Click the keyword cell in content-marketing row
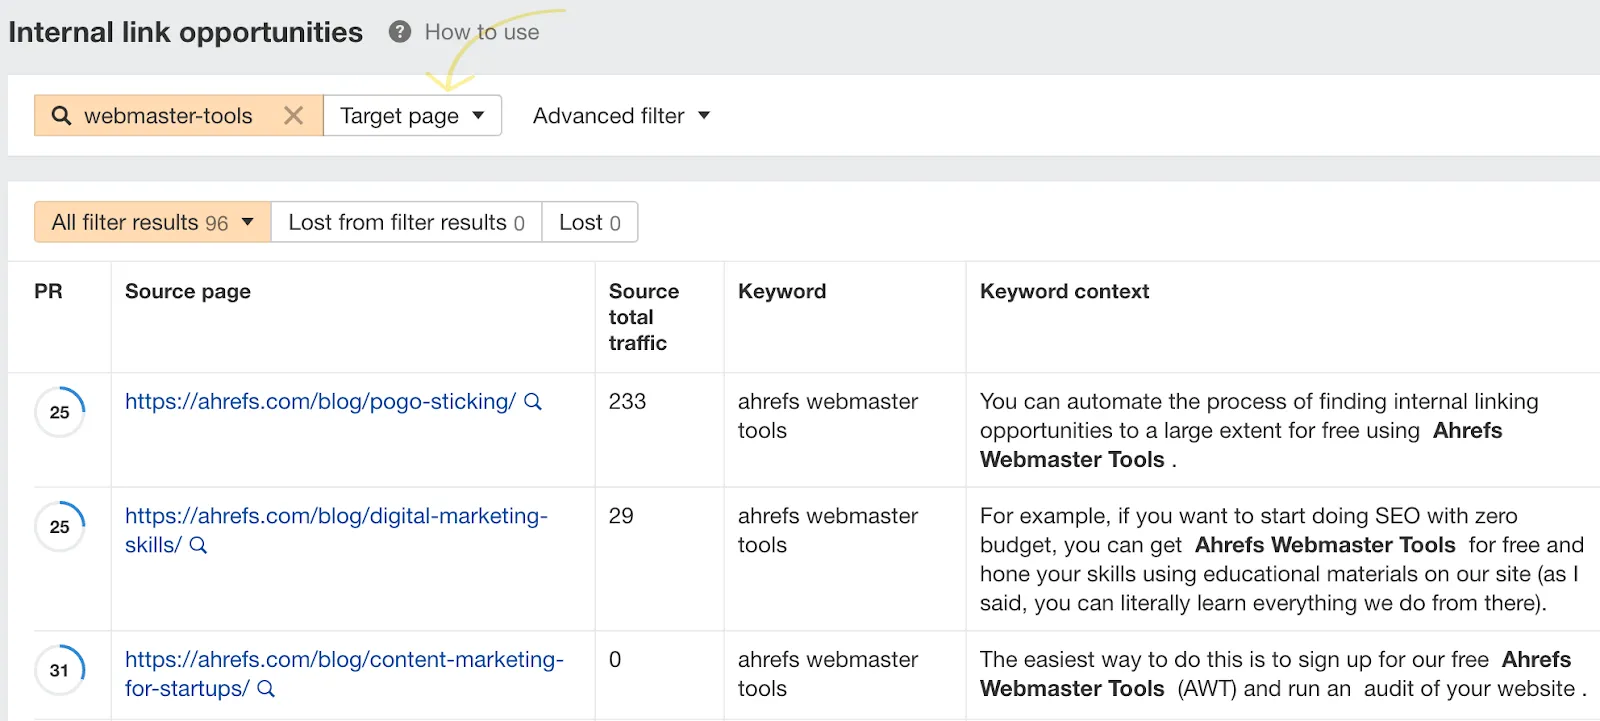The height and width of the screenshot is (721, 1600). click(828, 674)
